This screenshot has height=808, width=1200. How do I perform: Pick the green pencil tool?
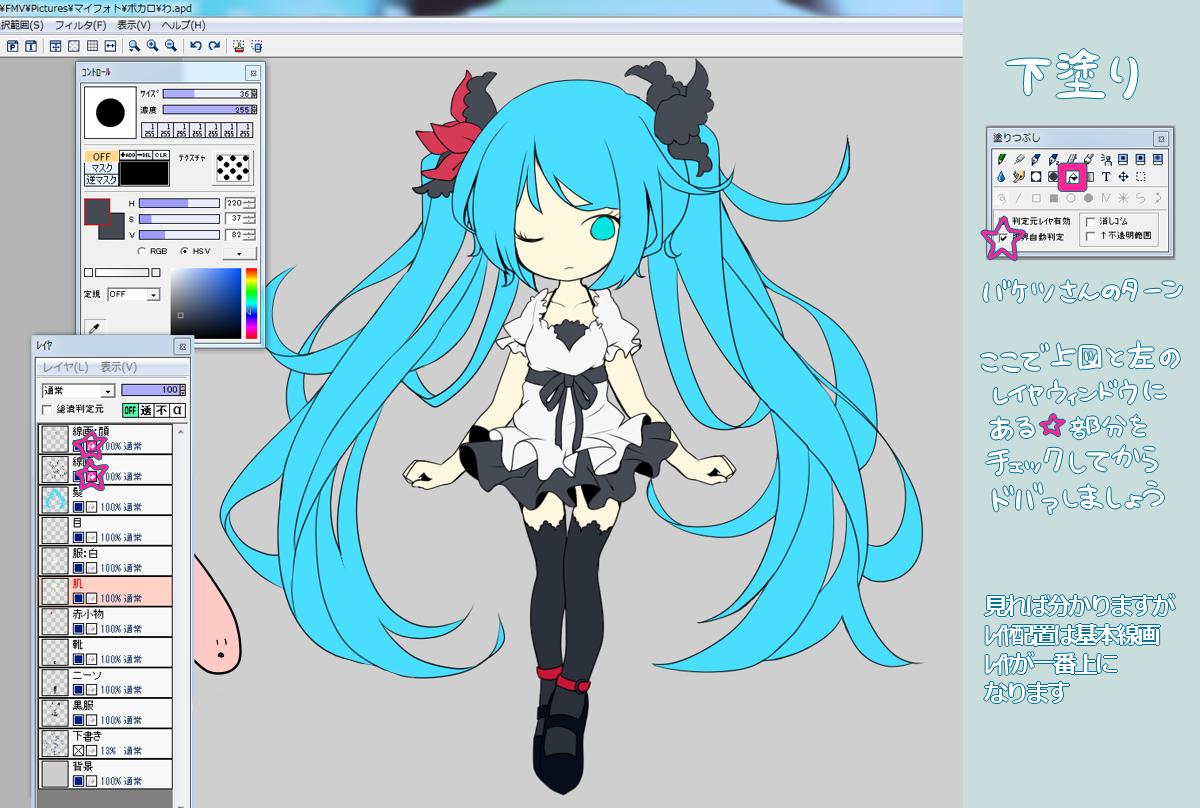[1002, 159]
